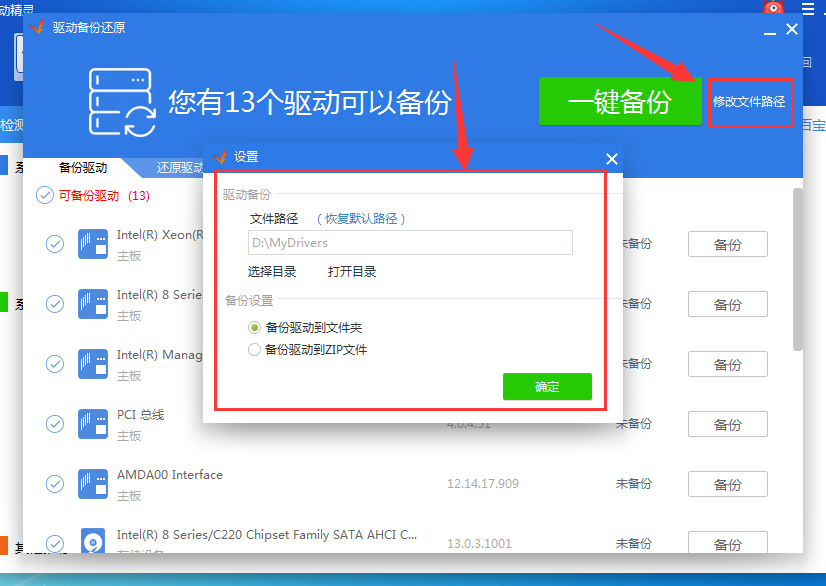The height and width of the screenshot is (586, 826).
Task: Click the Intel(R) Manag driver chip icon
Action: click(x=94, y=364)
